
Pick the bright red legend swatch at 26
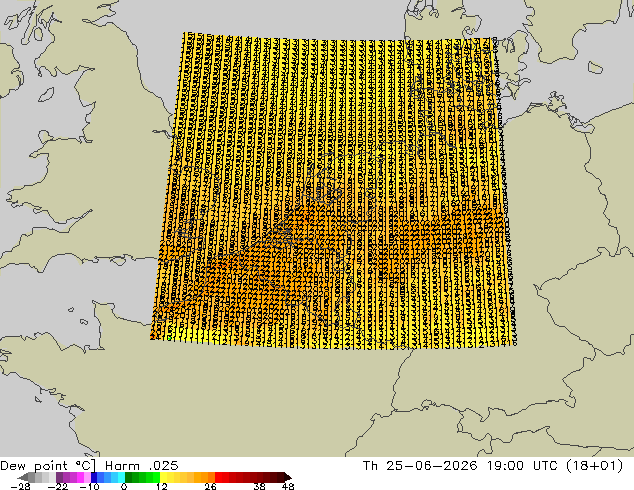218,477
